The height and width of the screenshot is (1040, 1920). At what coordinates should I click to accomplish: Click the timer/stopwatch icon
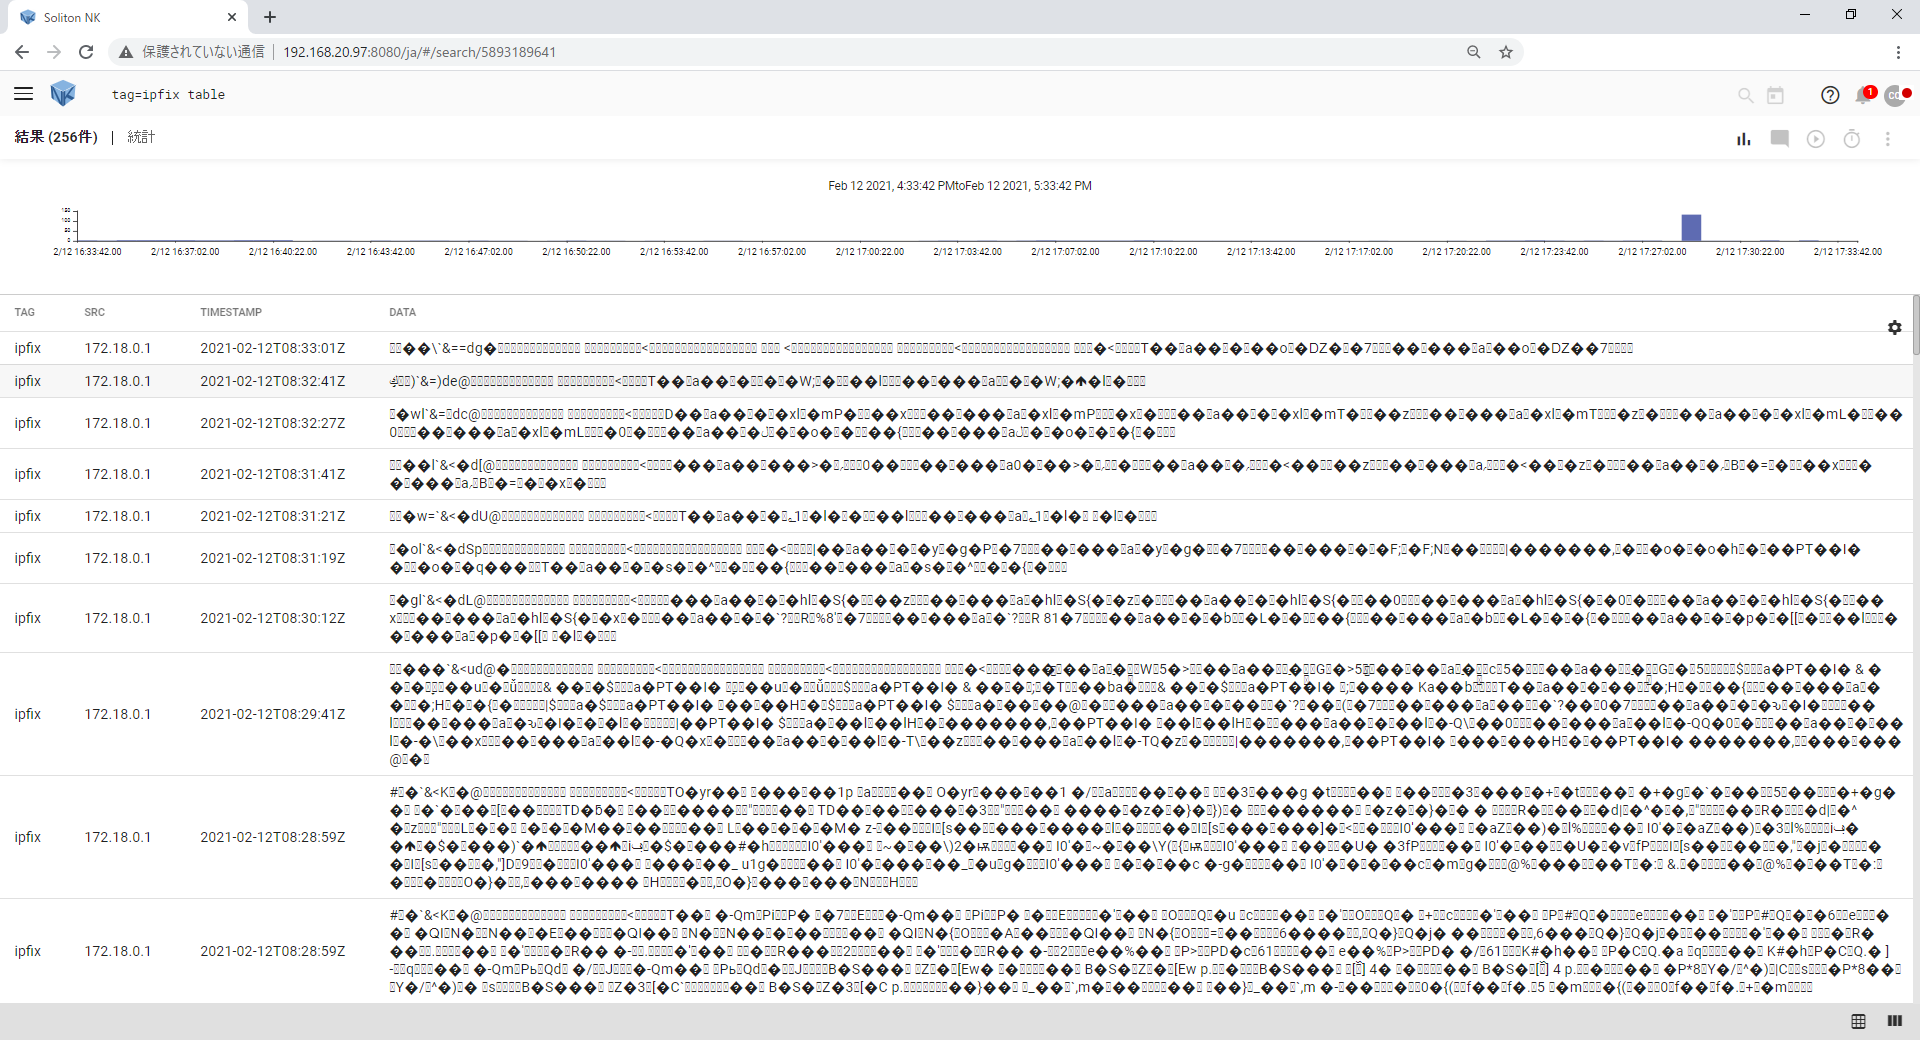[x=1852, y=138]
